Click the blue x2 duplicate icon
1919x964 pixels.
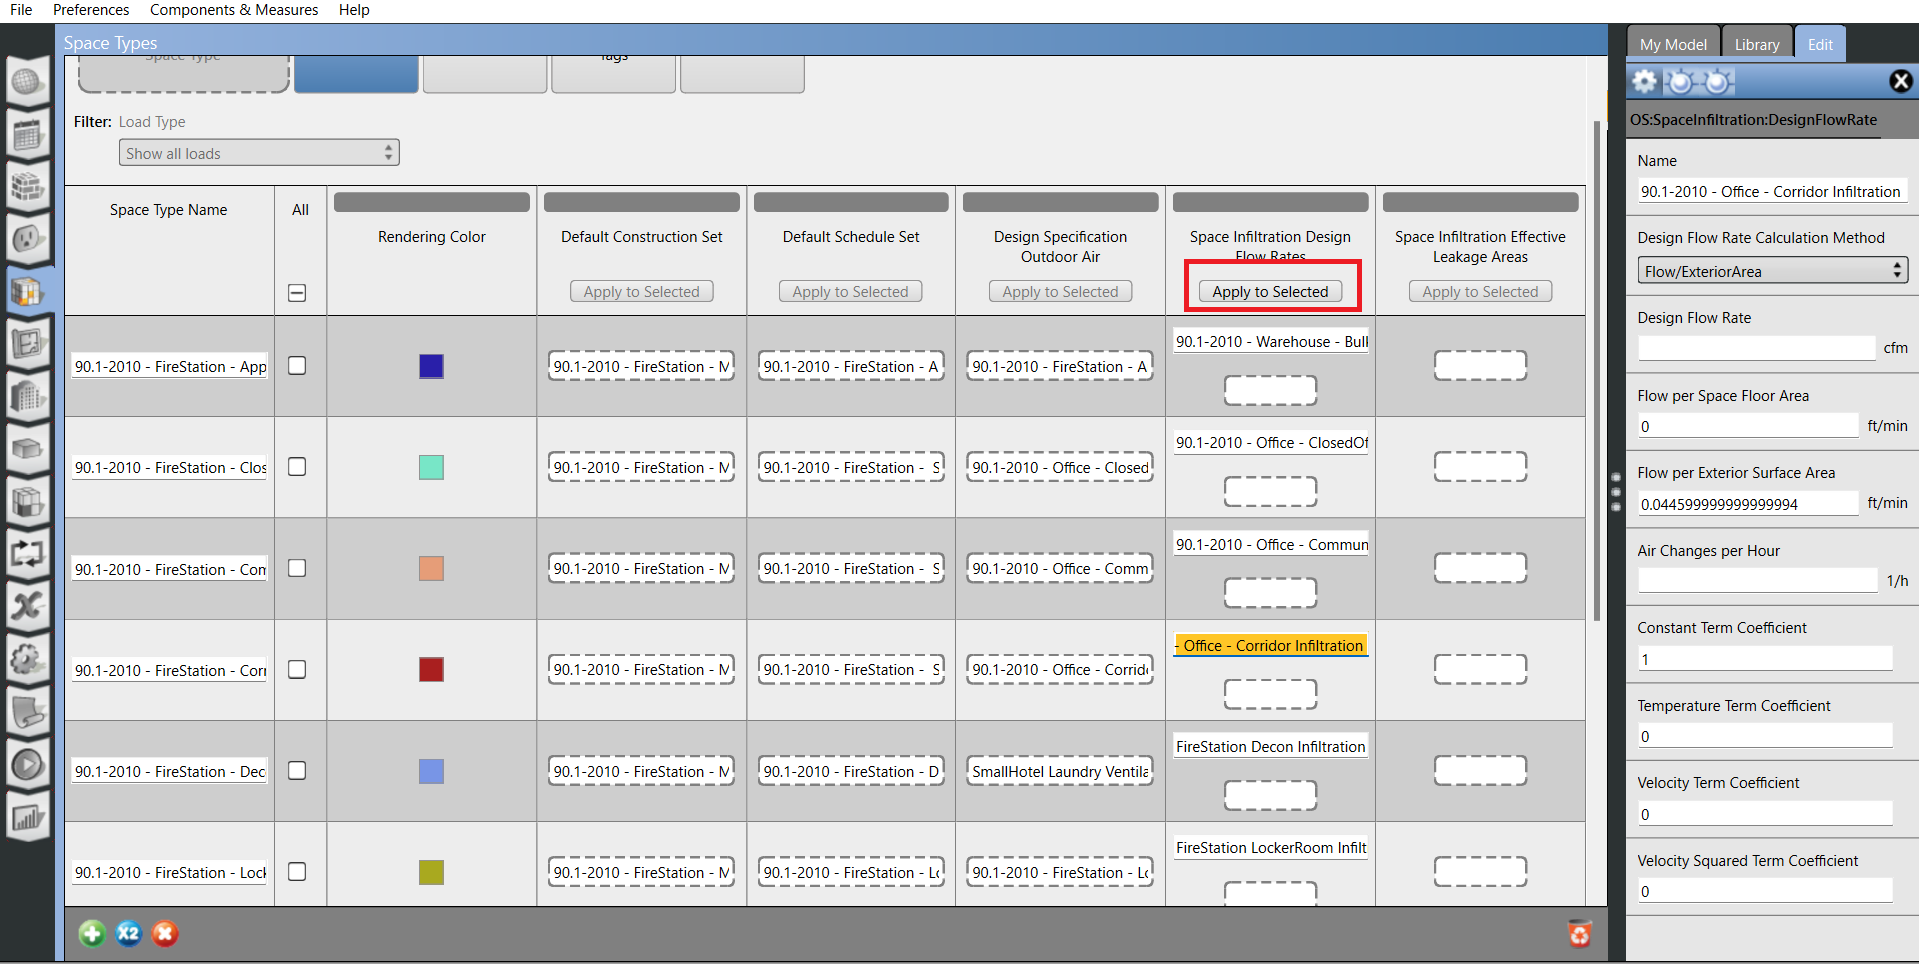pos(128,934)
